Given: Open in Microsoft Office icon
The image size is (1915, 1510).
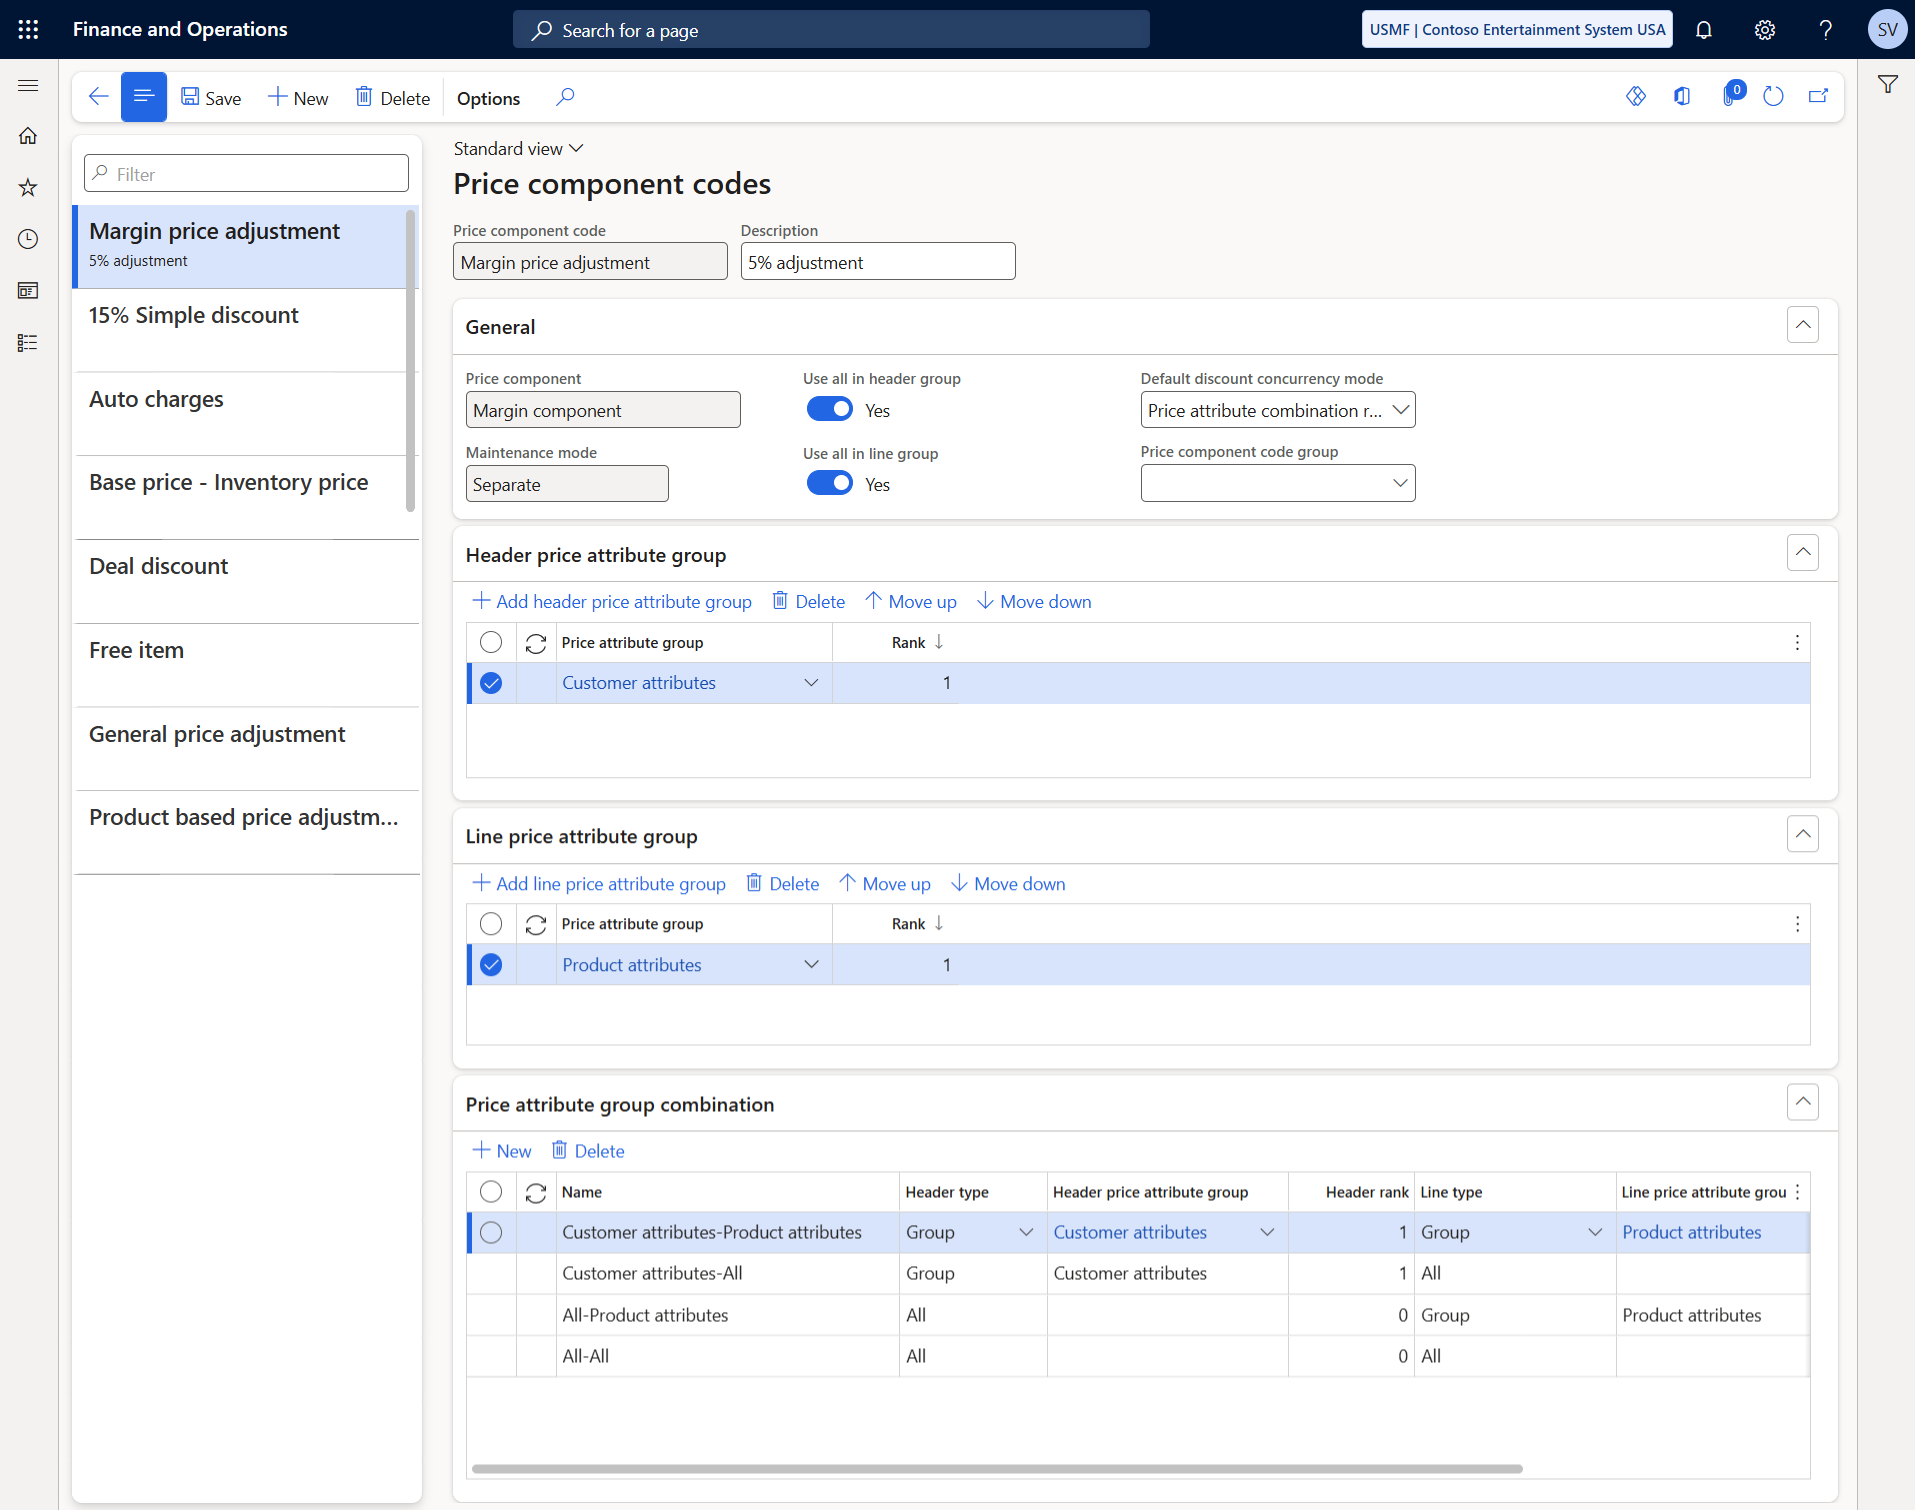Looking at the screenshot, I should (1682, 96).
